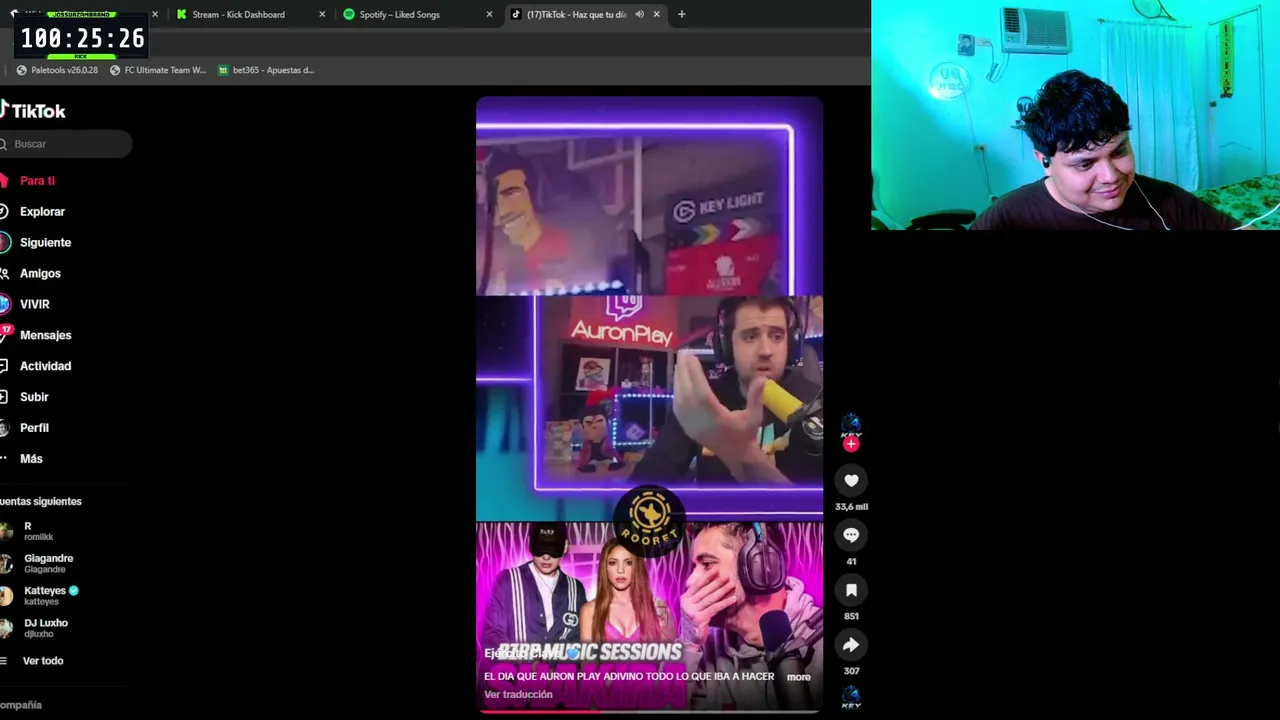Save the video with the bookmark icon

pyautogui.click(x=851, y=590)
